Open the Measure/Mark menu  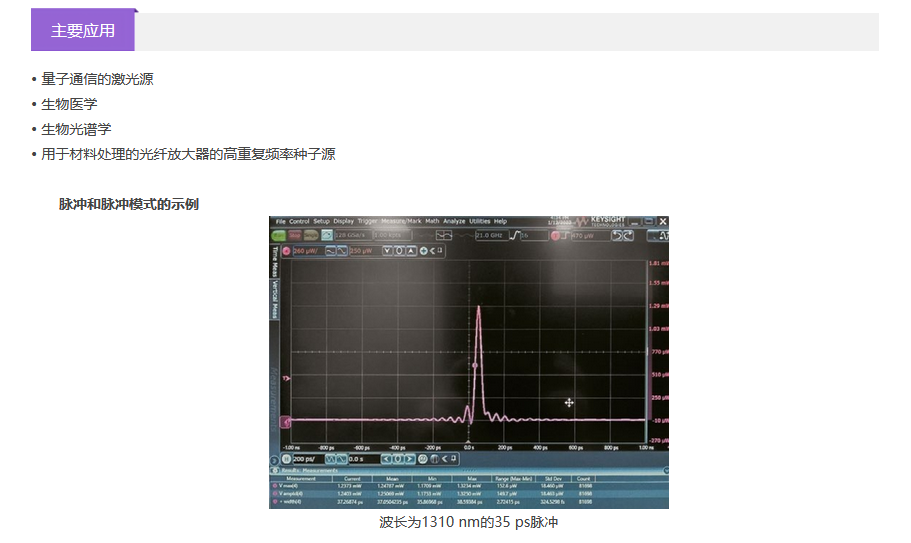400,221
